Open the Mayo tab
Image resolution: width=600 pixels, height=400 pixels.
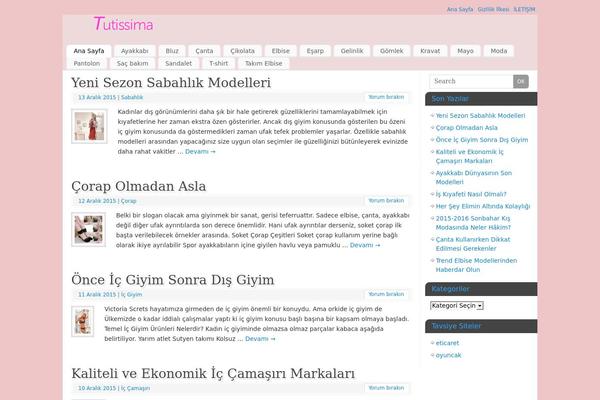[x=465, y=51]
